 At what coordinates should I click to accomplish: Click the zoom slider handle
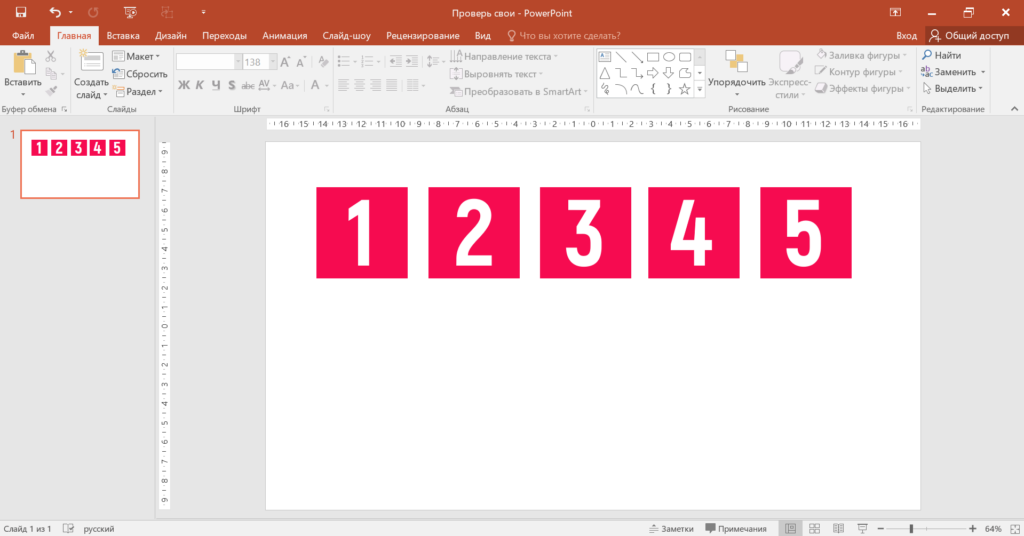(911, 528)
